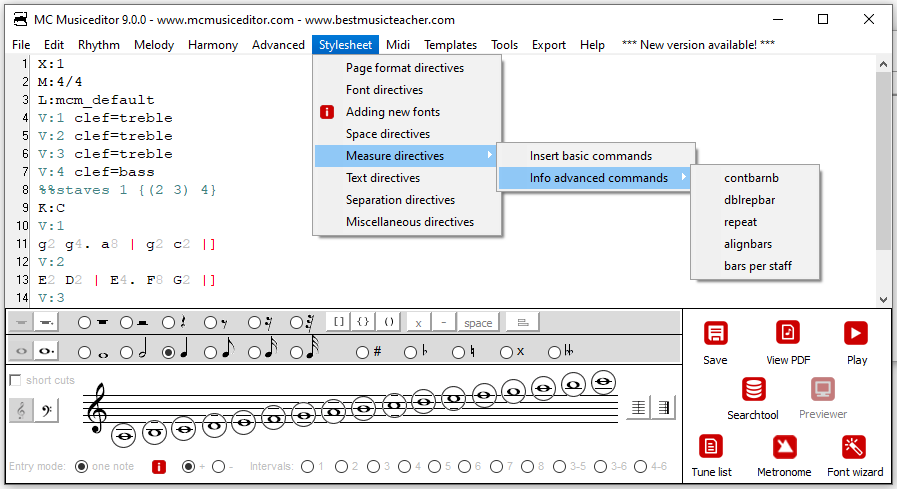
Task: Click the curly braces button
Action: tap(363, 322)
